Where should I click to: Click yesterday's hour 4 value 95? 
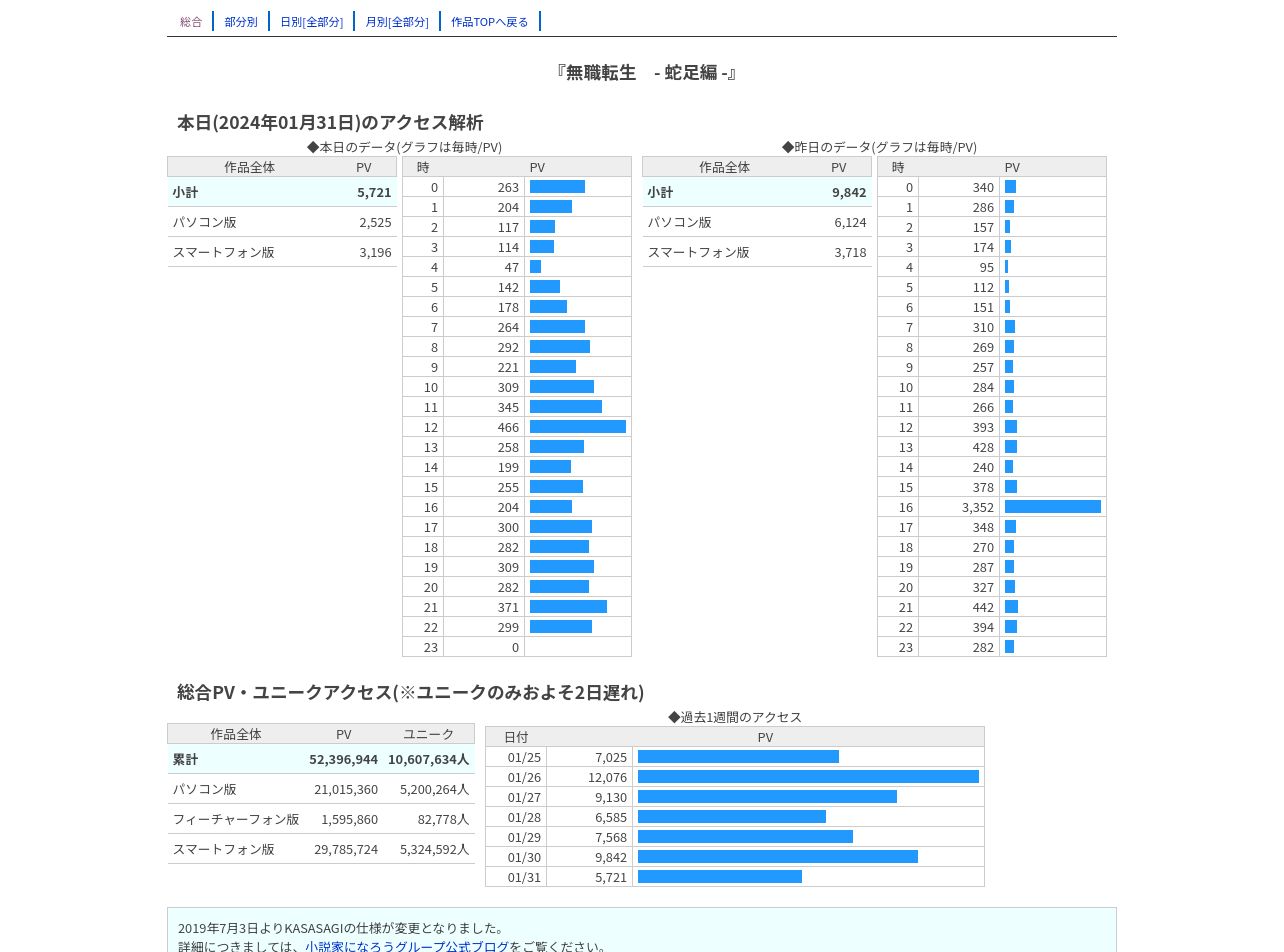(987, 267)
